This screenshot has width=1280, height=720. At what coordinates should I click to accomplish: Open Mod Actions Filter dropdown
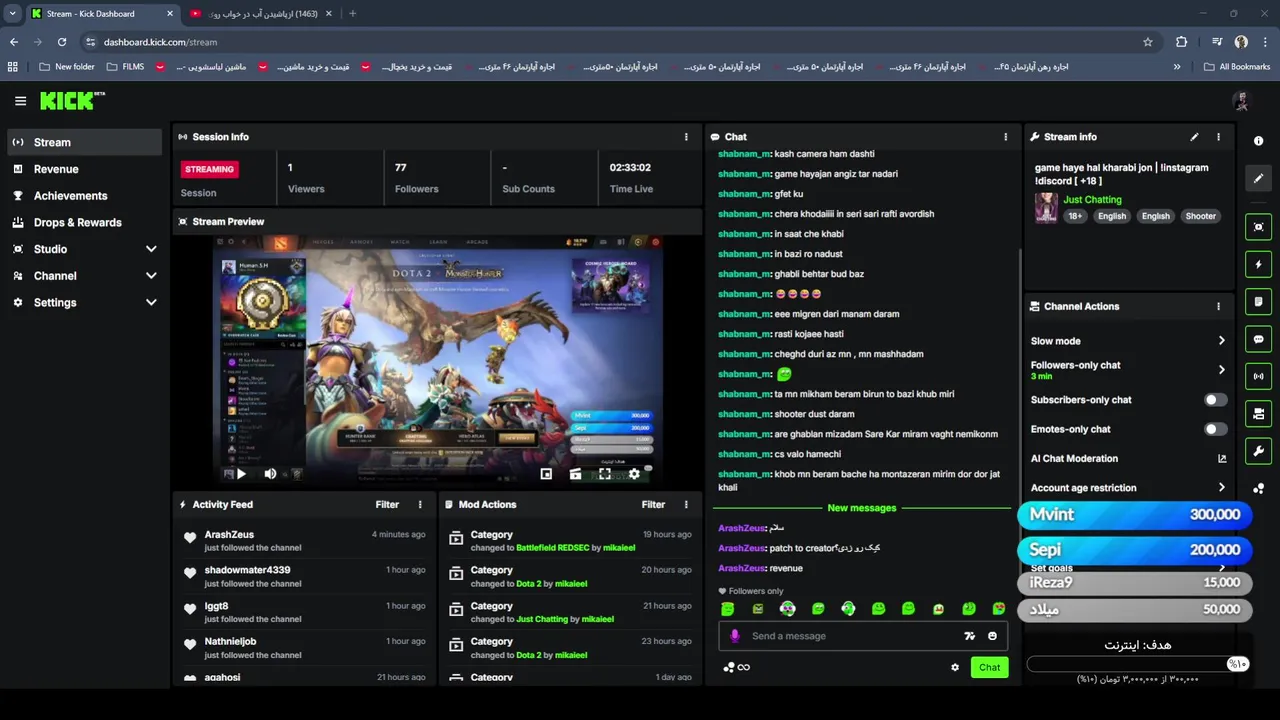click(653, 505)
